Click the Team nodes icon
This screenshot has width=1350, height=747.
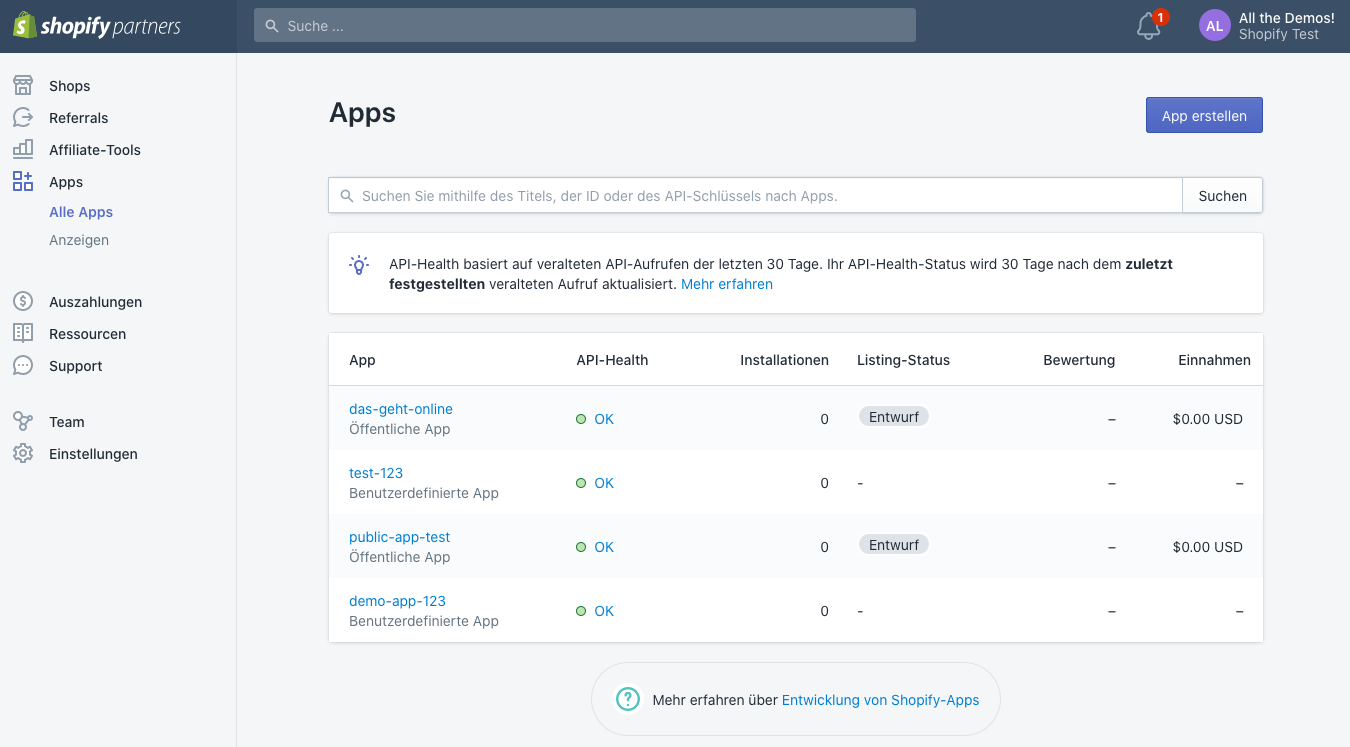click(23, 422)
